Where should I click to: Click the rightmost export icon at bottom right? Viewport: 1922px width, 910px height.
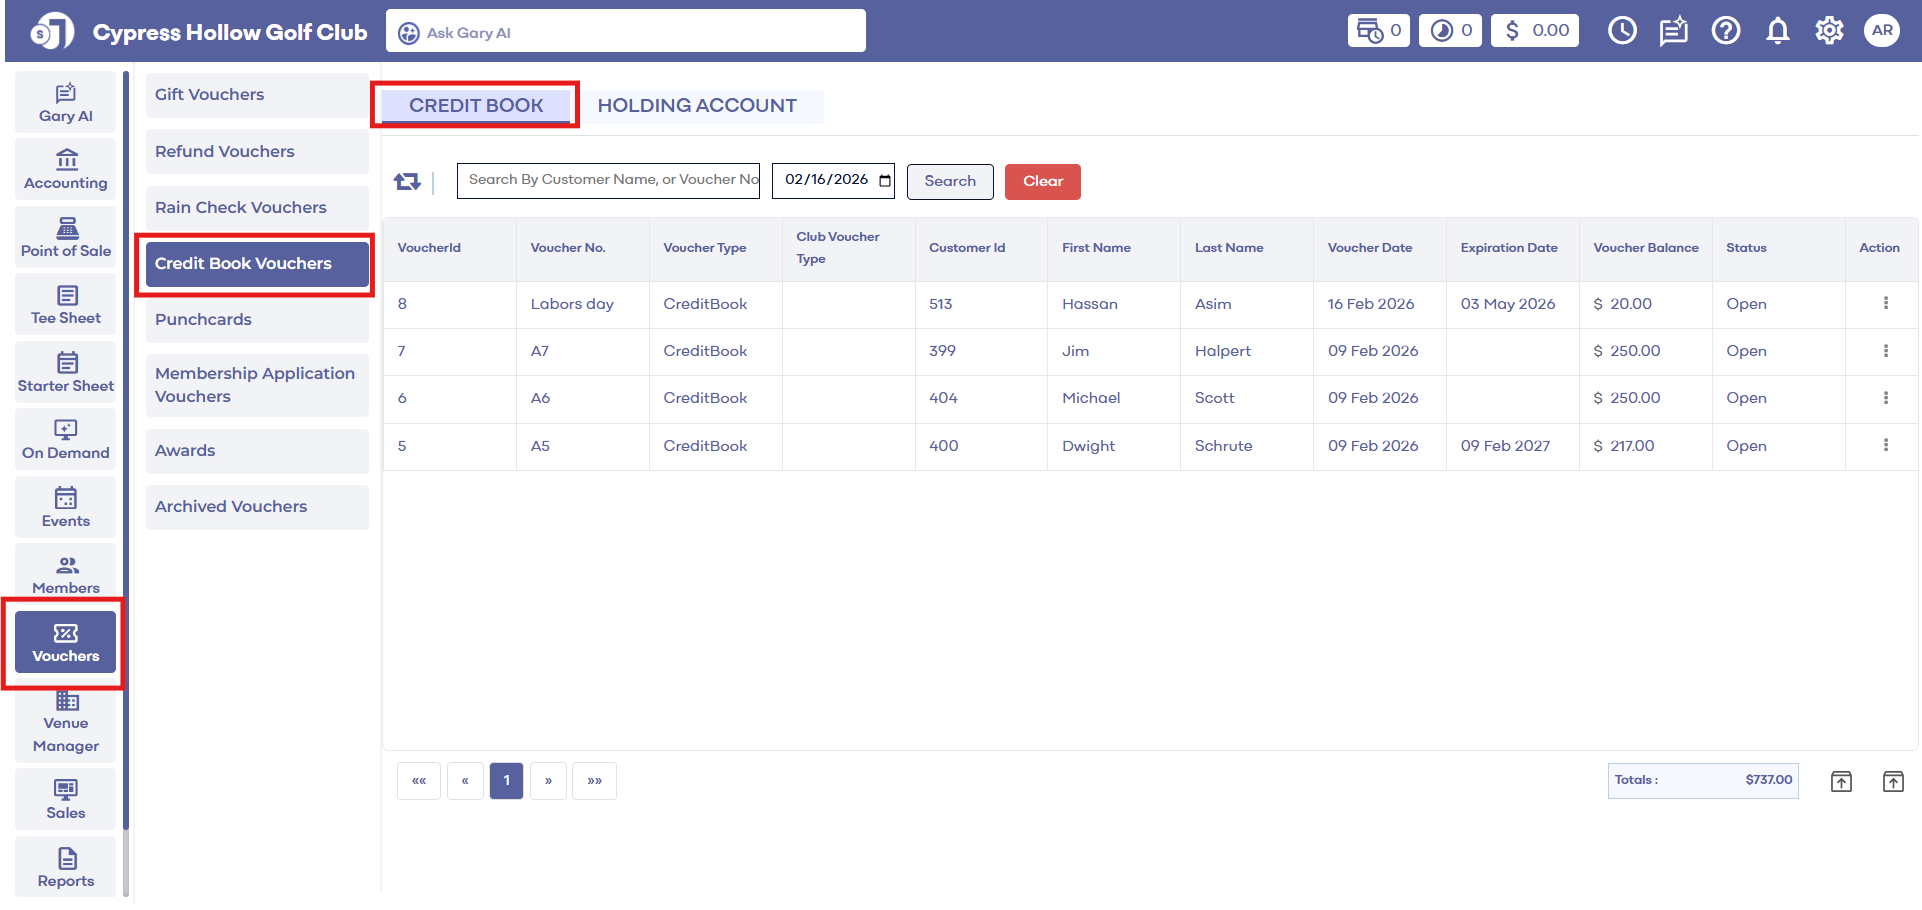pyautogui.click(x=1893, y=781)
